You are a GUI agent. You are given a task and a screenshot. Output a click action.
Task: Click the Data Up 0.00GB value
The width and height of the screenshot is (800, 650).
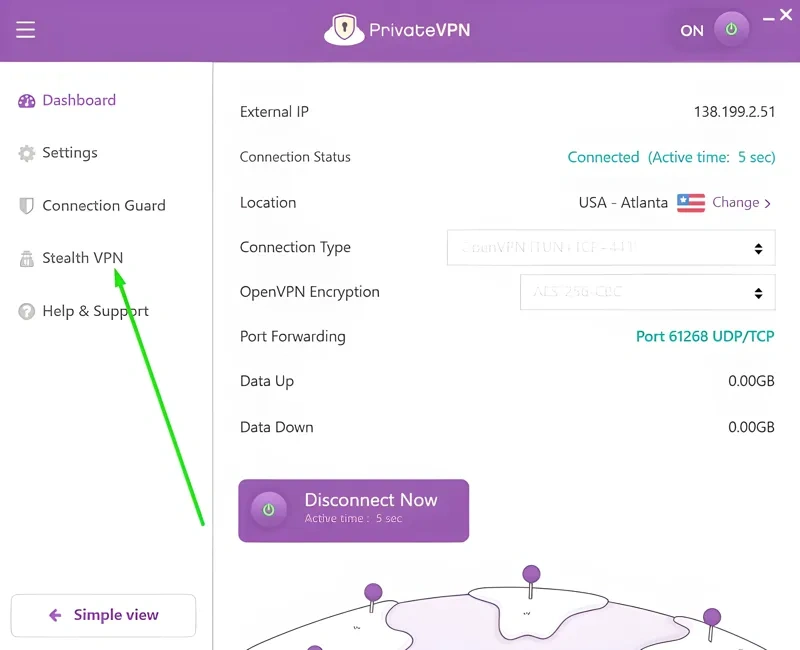(751, 381)
